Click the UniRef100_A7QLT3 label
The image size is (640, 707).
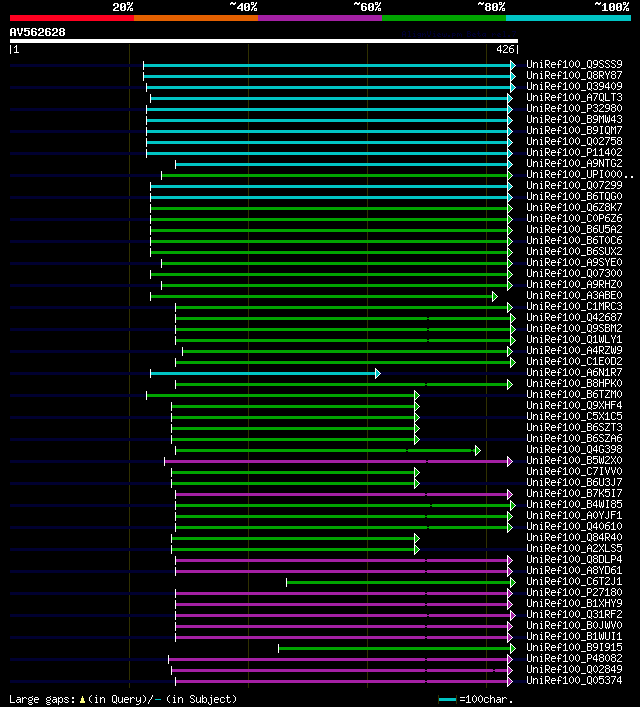click(574, 97)
